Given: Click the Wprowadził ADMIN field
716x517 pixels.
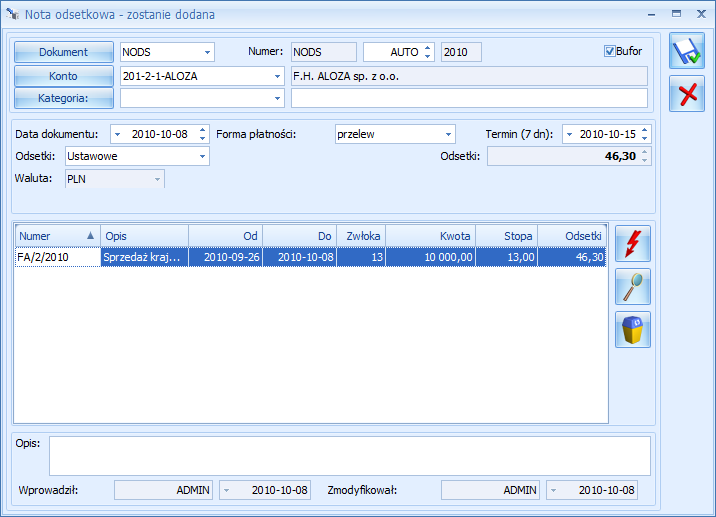Looking at the screenshot, I should tap(163, 491).
